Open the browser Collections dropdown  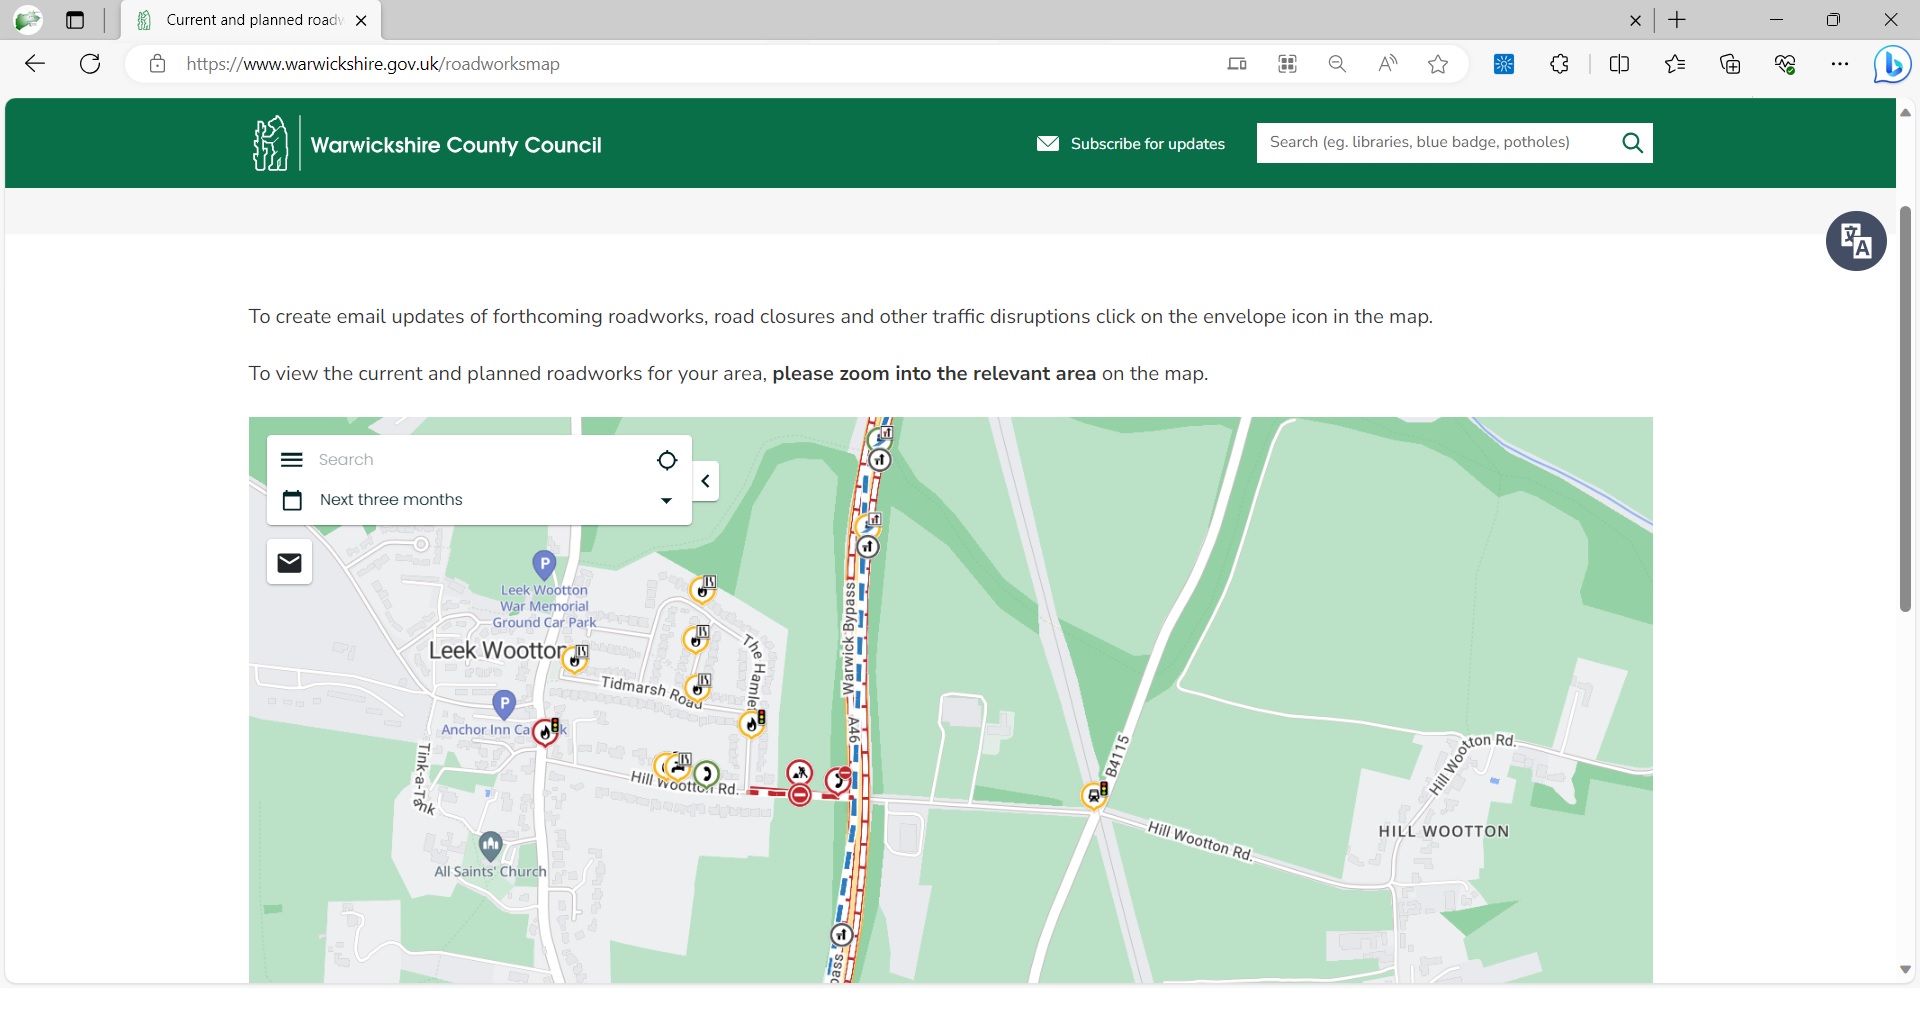coord(1730,63)
